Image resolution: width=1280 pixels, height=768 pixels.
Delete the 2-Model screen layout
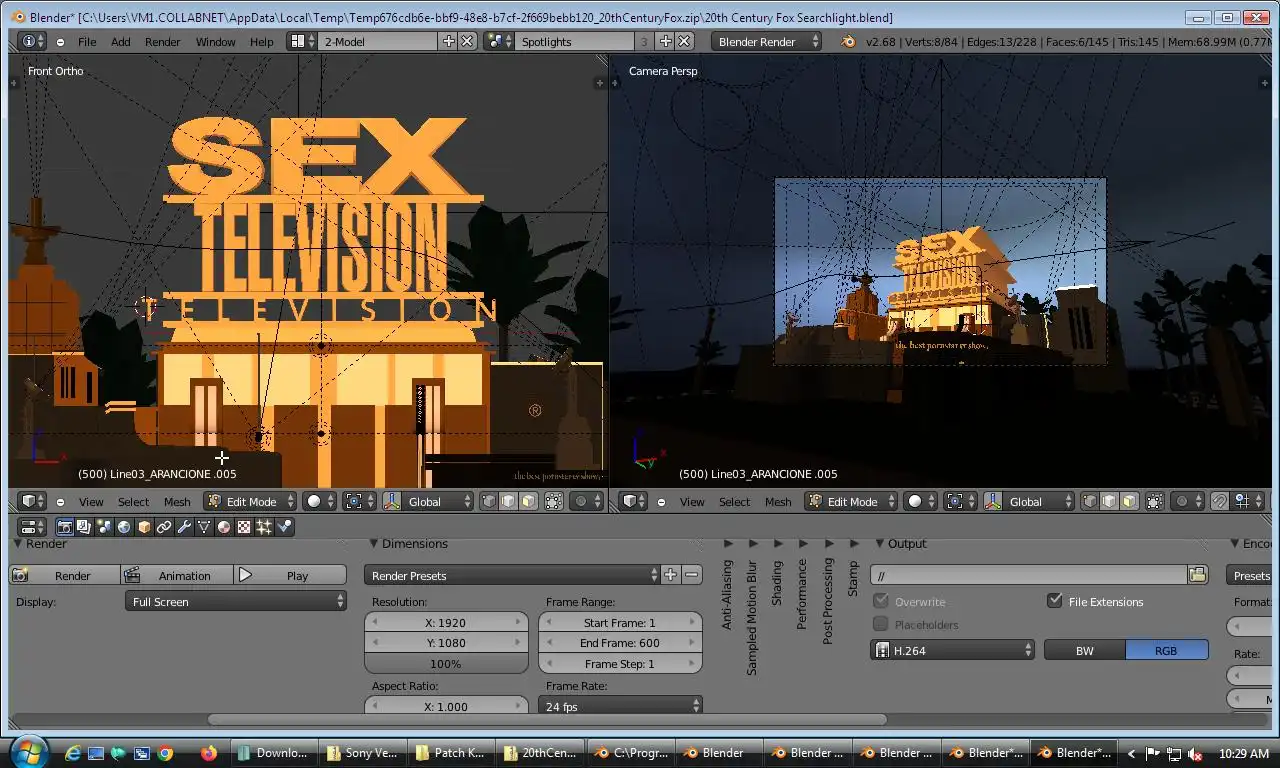pyautogui.click(x=467, y=41)
